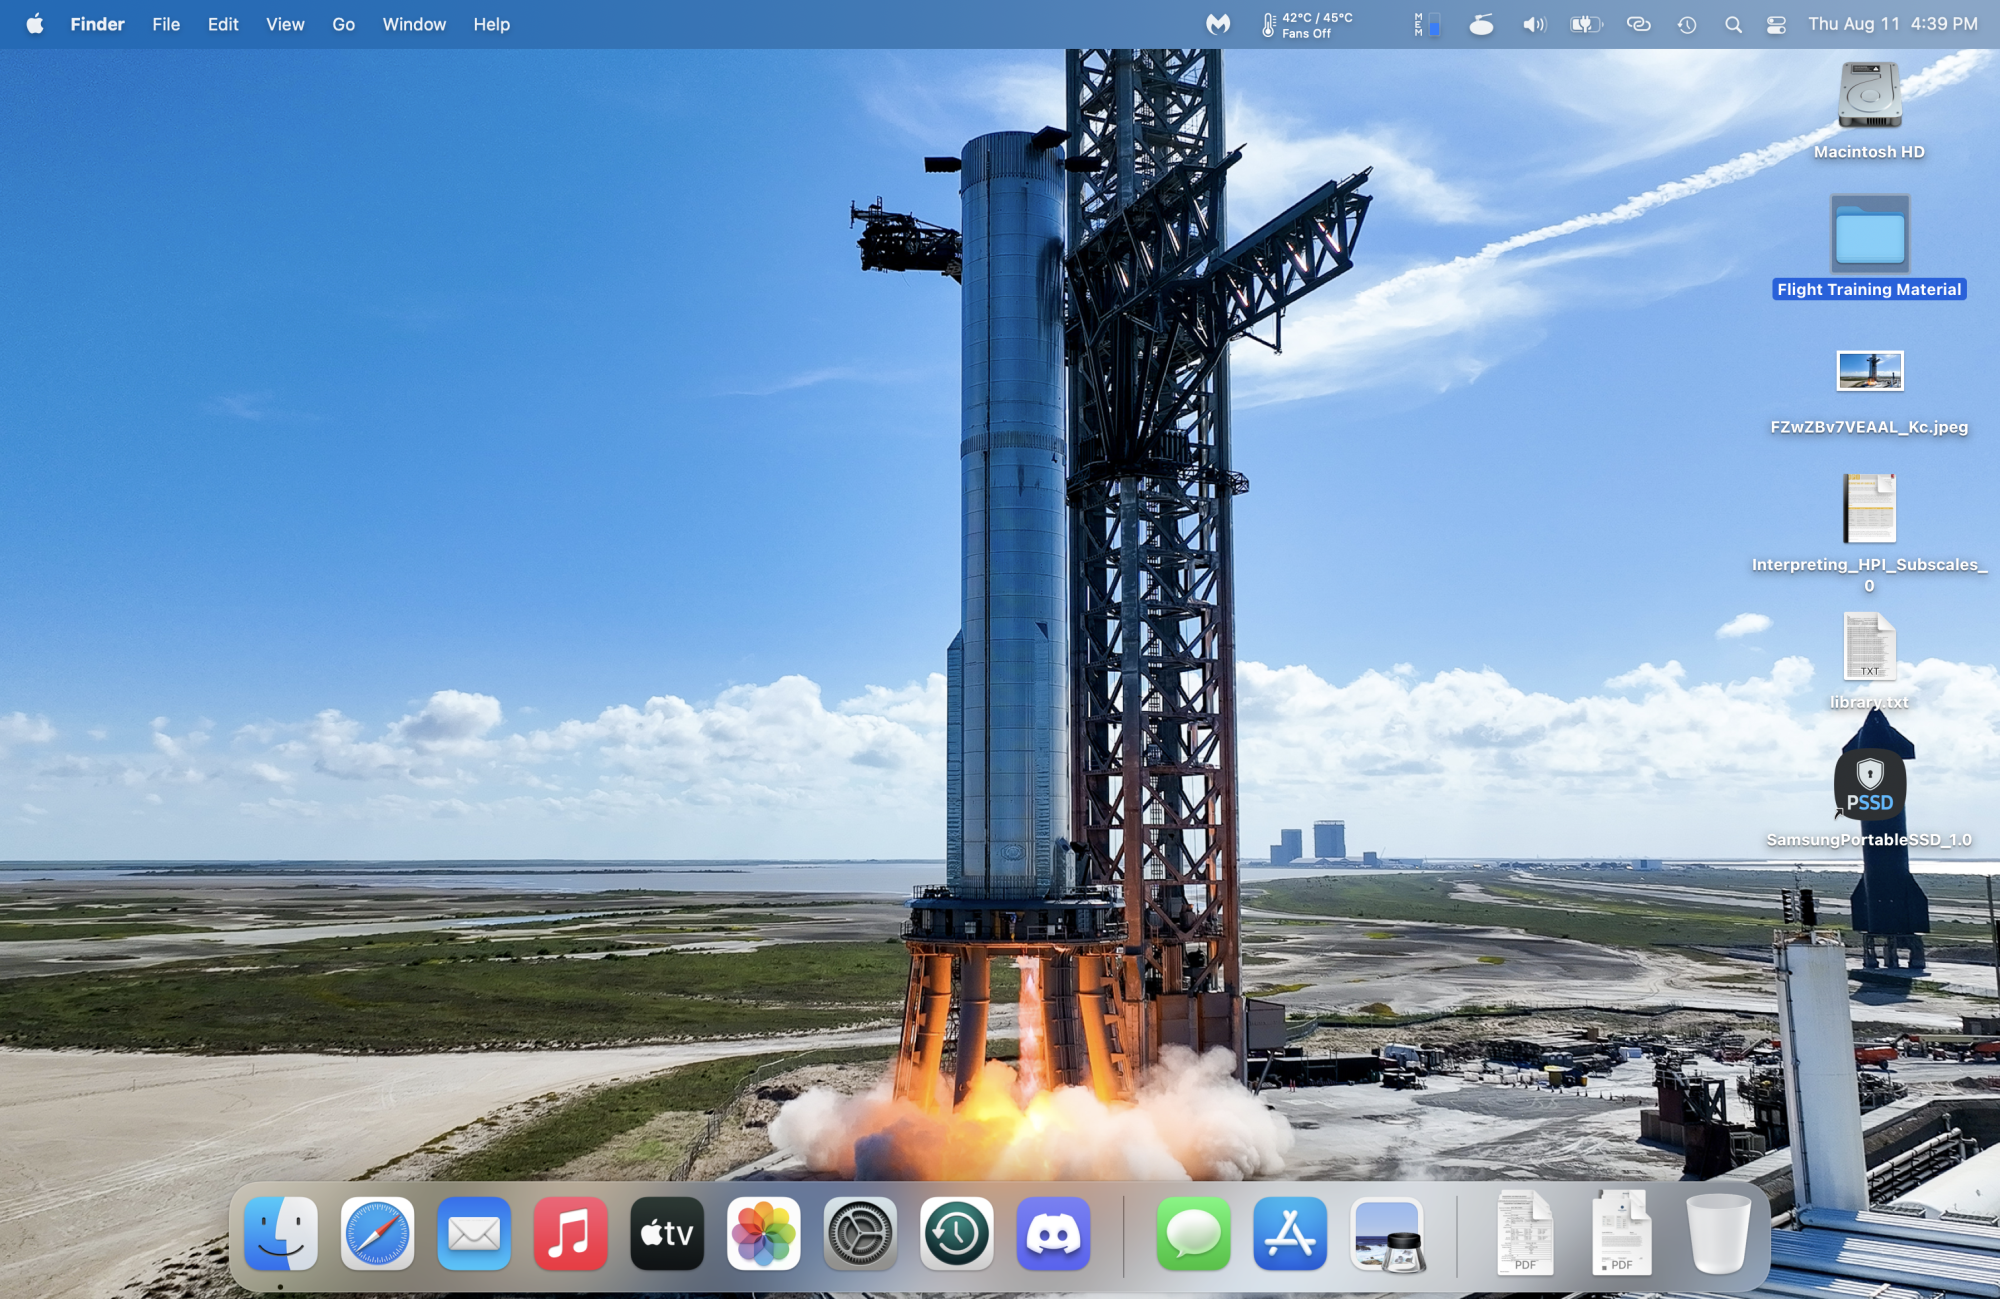Viewport: 2000px width, 1299px height.
Task: Launch the Messages app
Action: (x=1193, y=1233)
